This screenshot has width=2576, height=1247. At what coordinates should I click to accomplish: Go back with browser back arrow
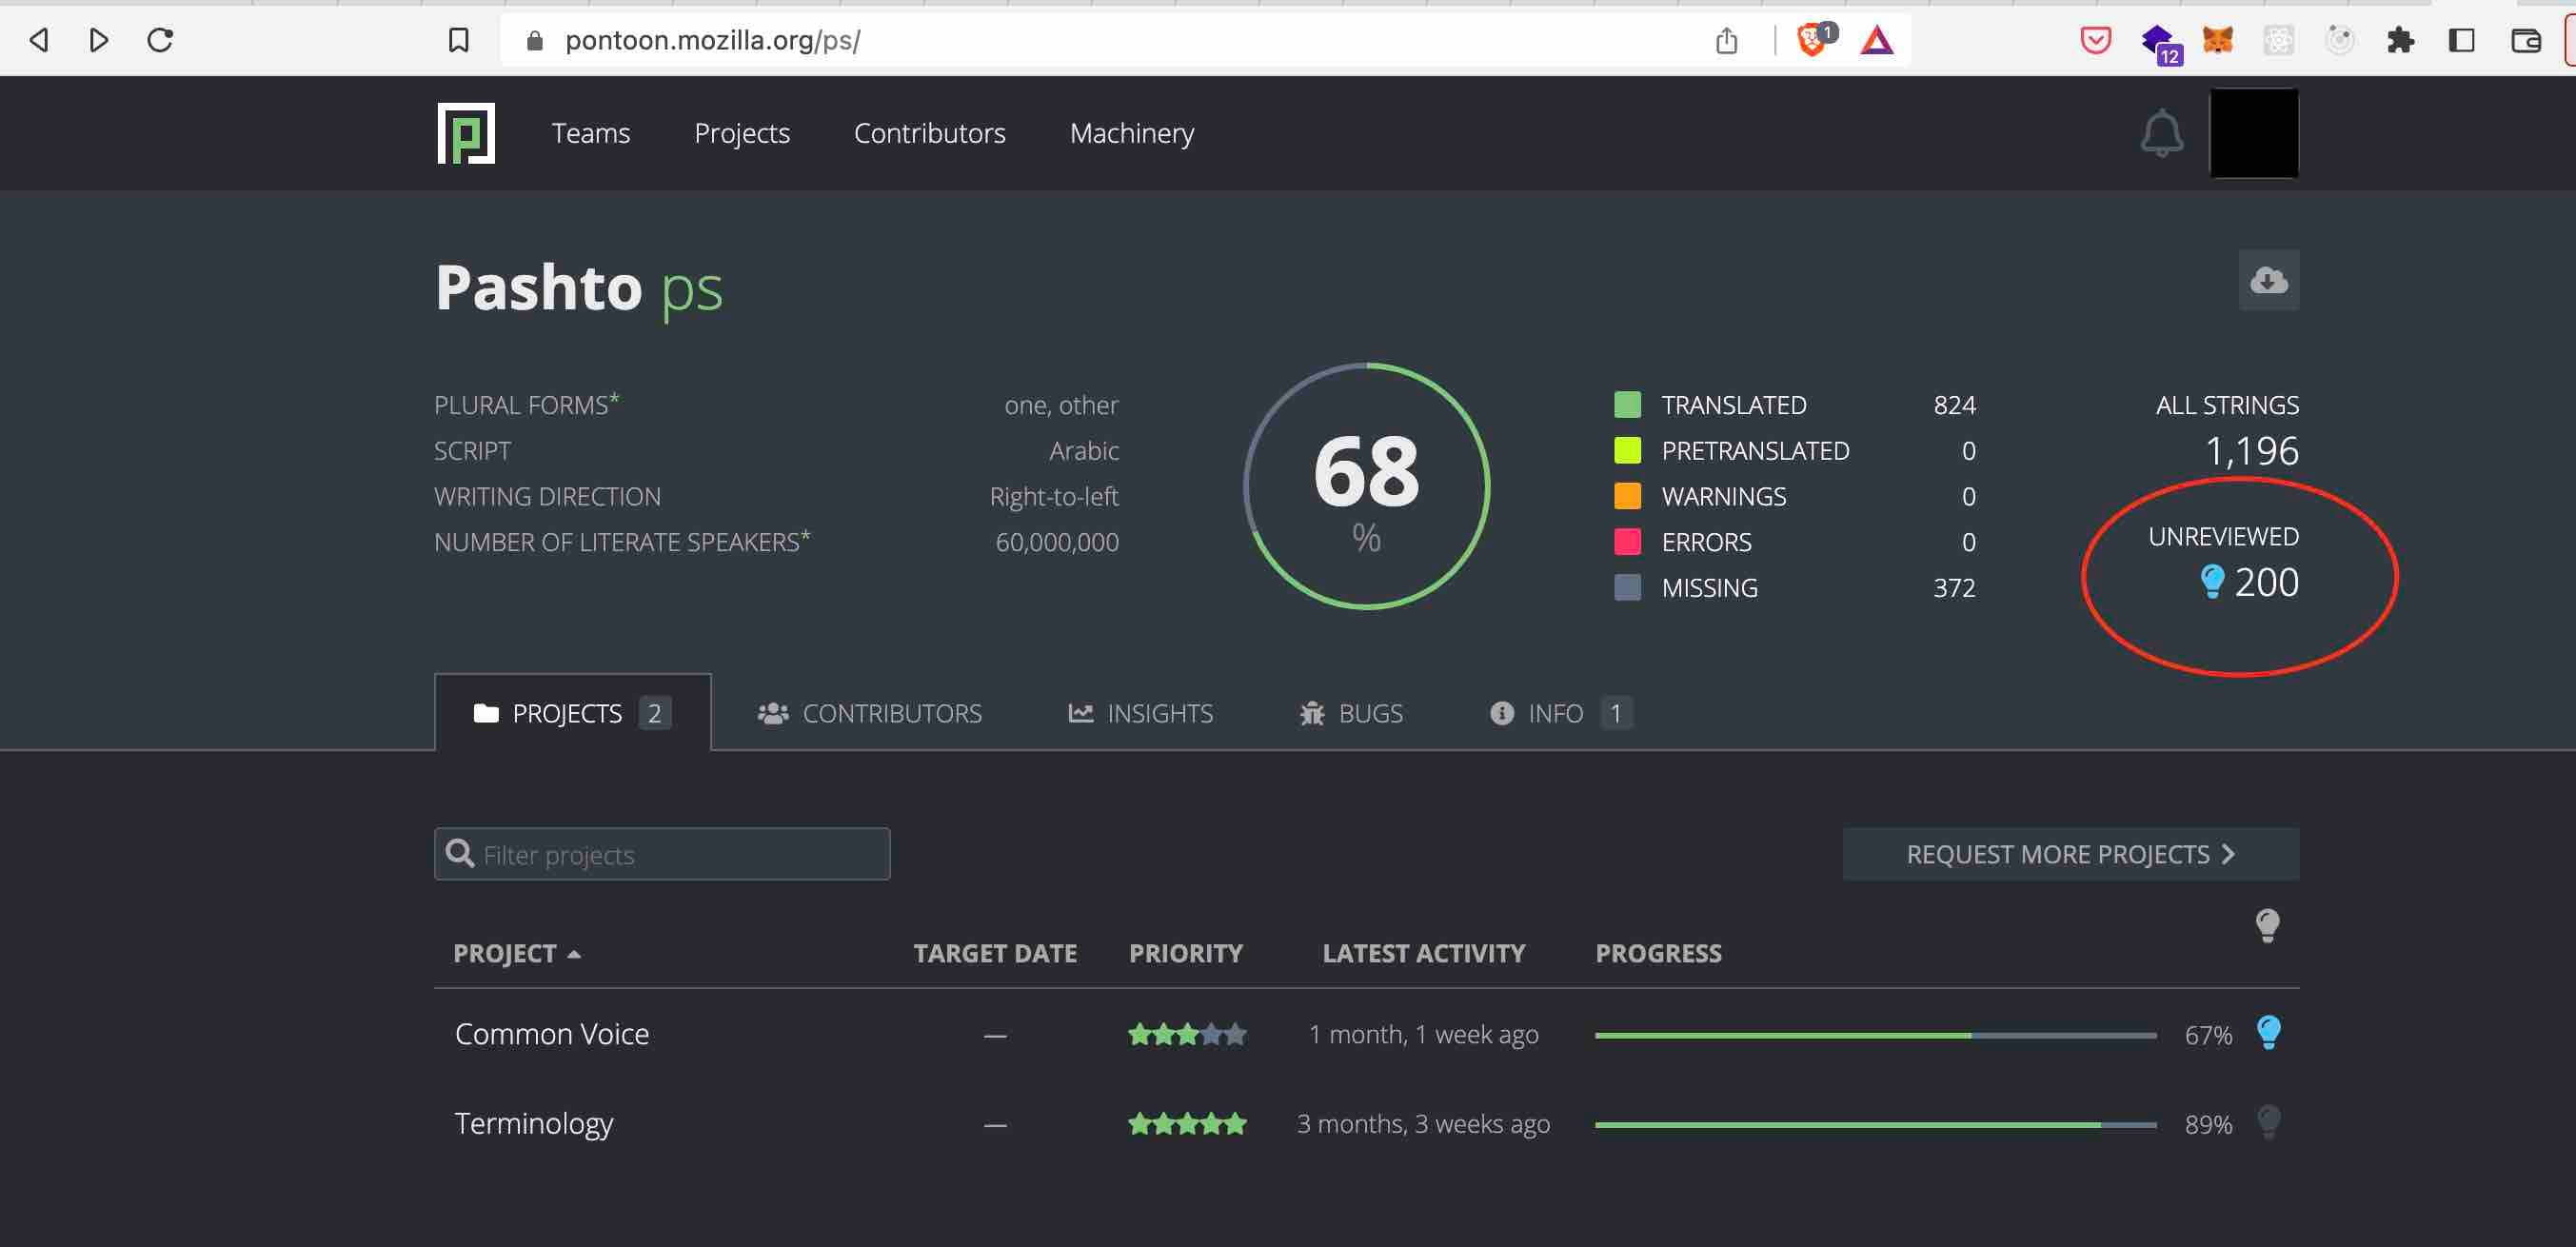point(39,40)
